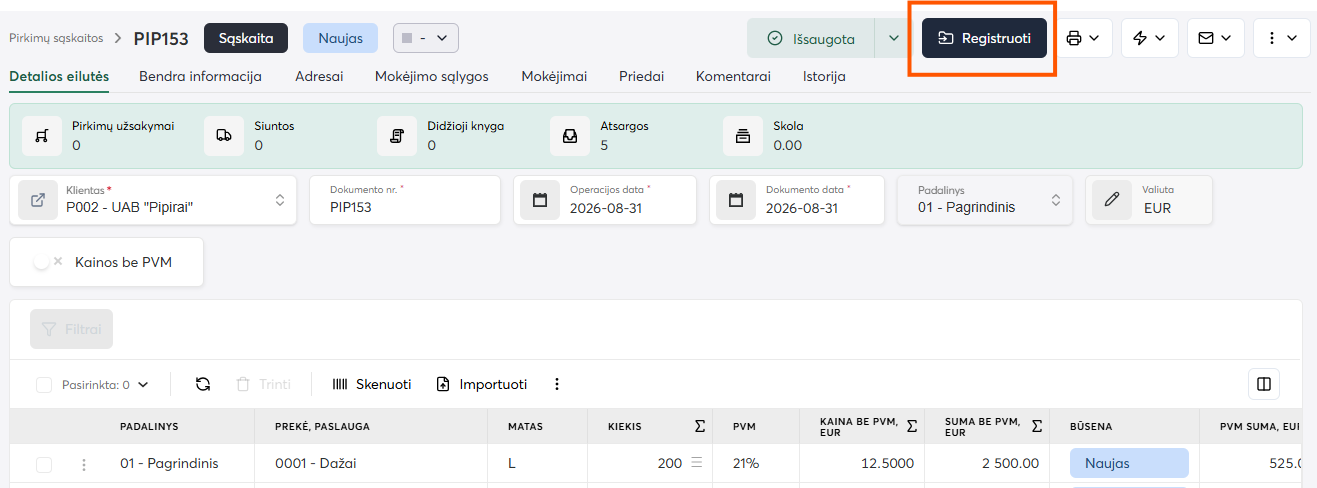Click the Kiekis column sum icon
The width and height of the screenshot is (1317, 488).
tap(700, 426)
